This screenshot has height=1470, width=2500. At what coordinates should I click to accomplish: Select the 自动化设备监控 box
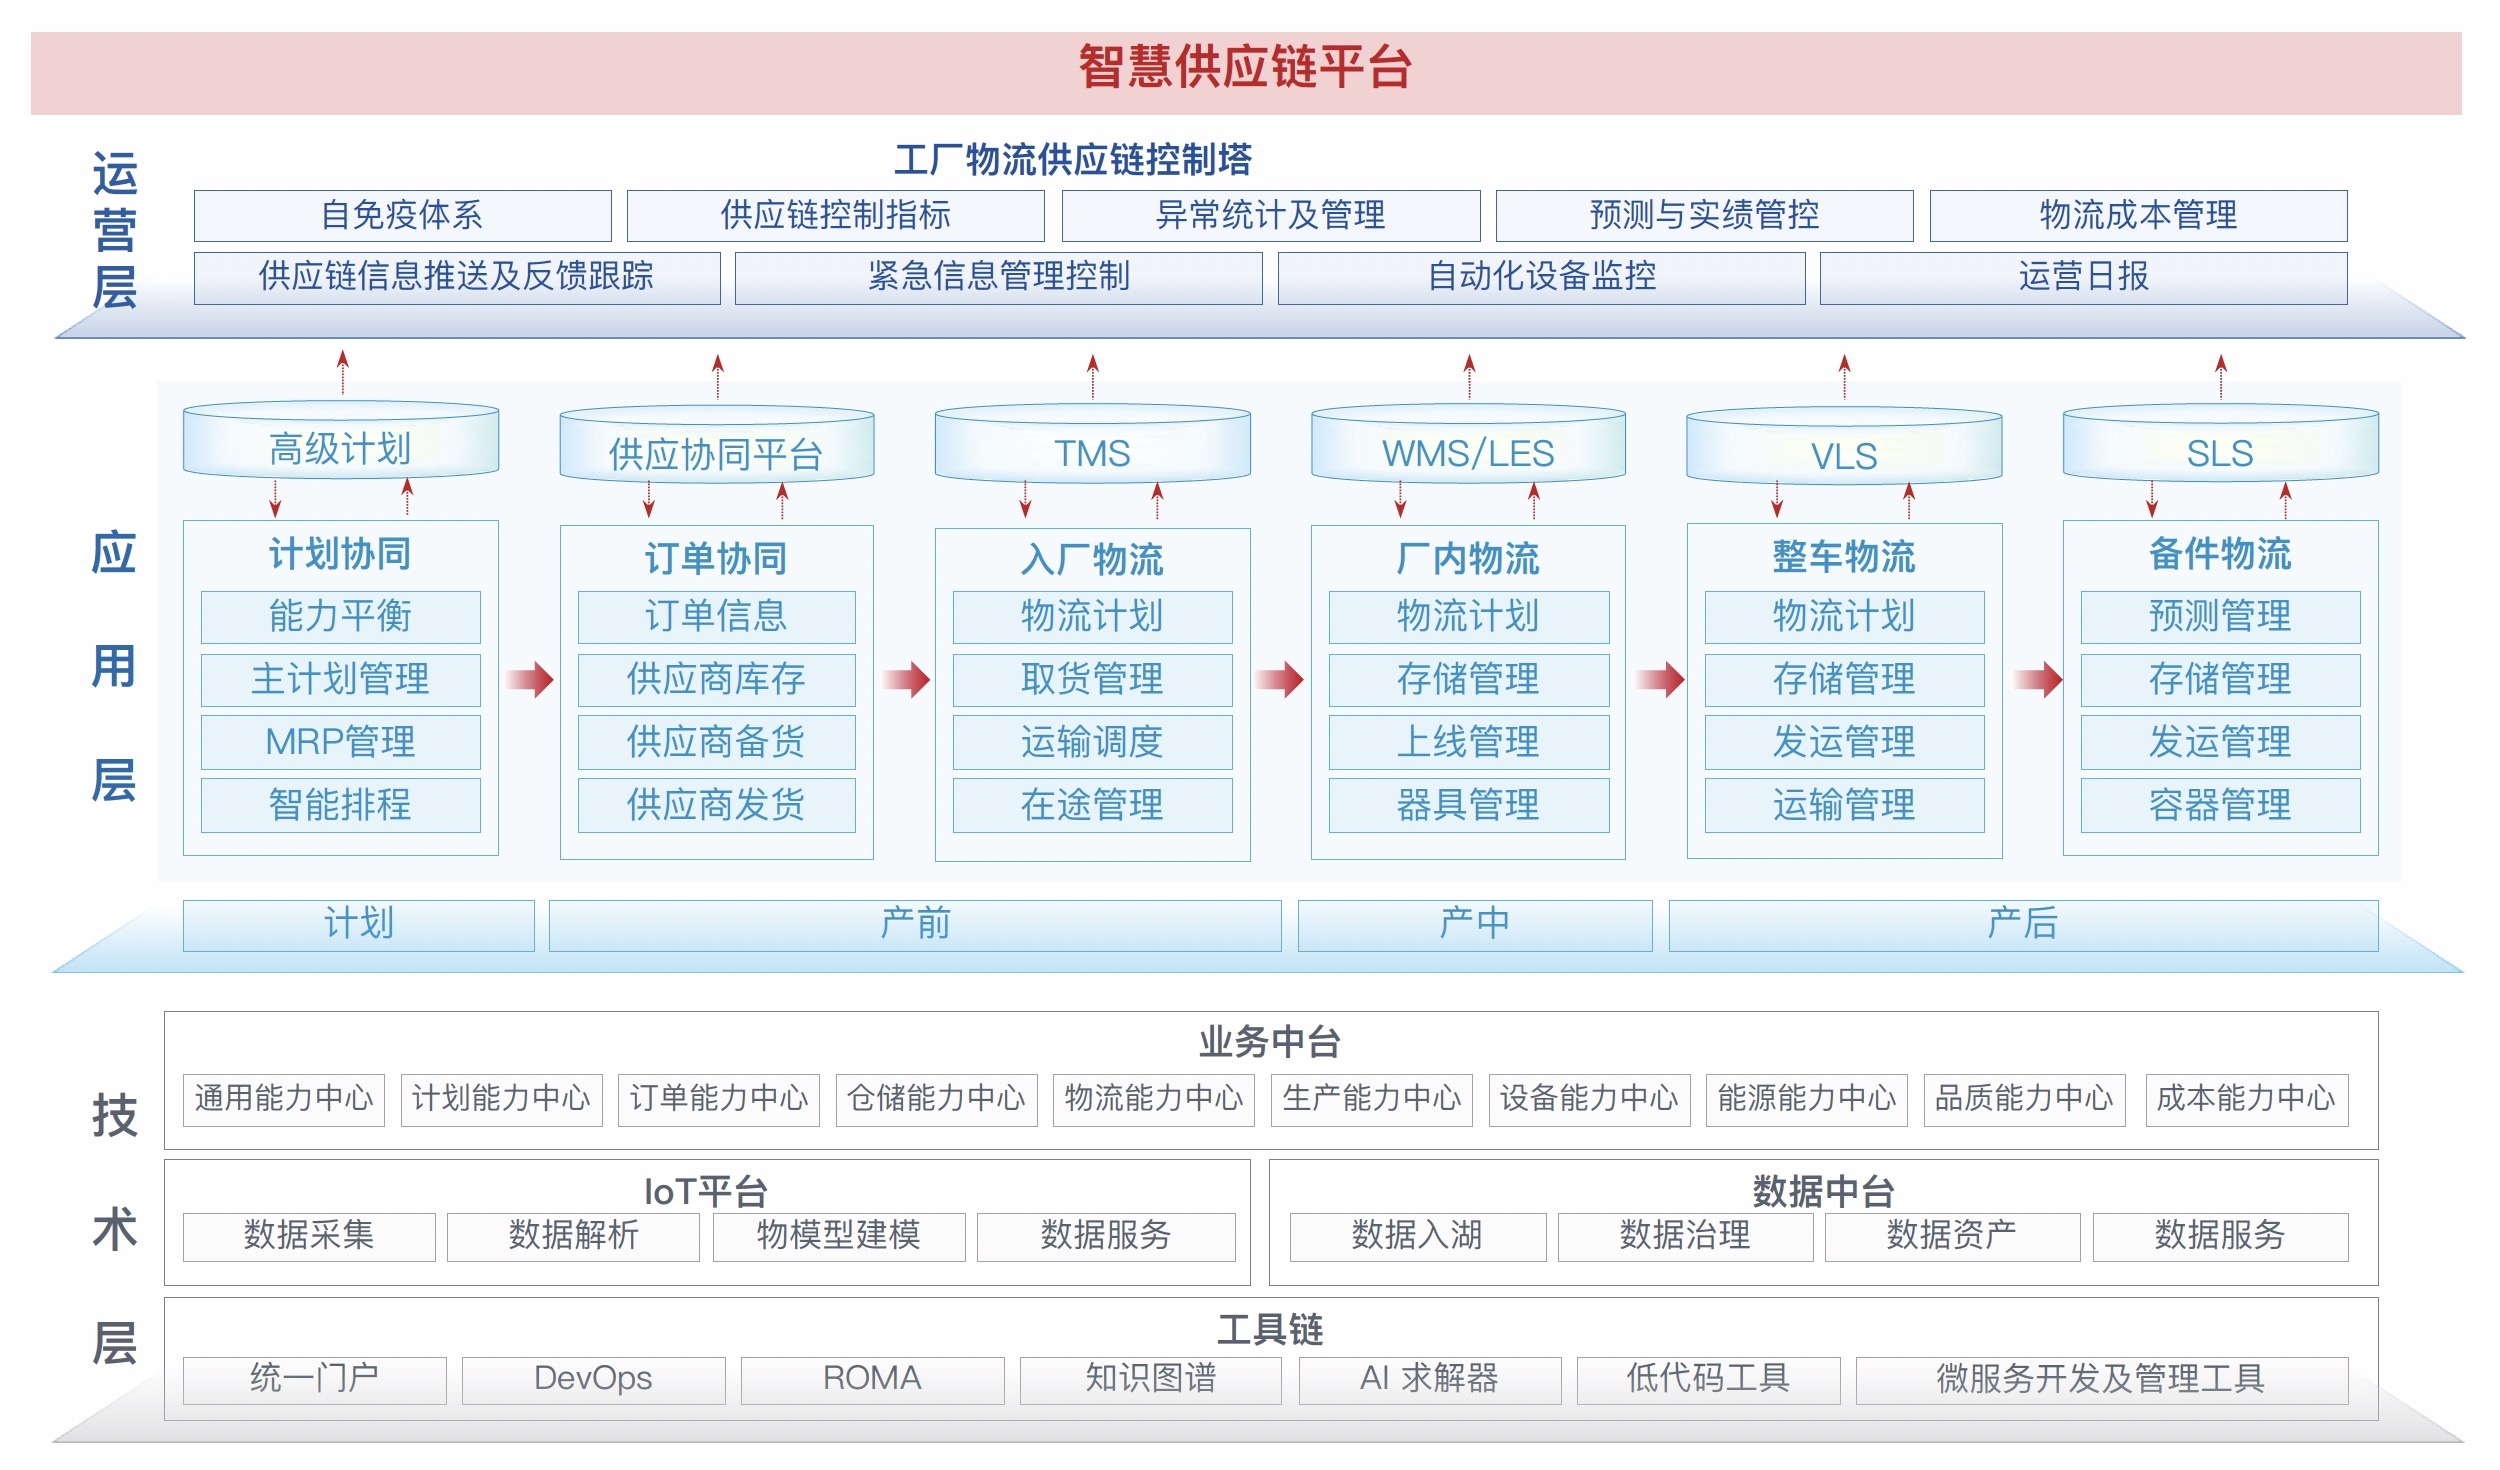tap(1541, 277)
